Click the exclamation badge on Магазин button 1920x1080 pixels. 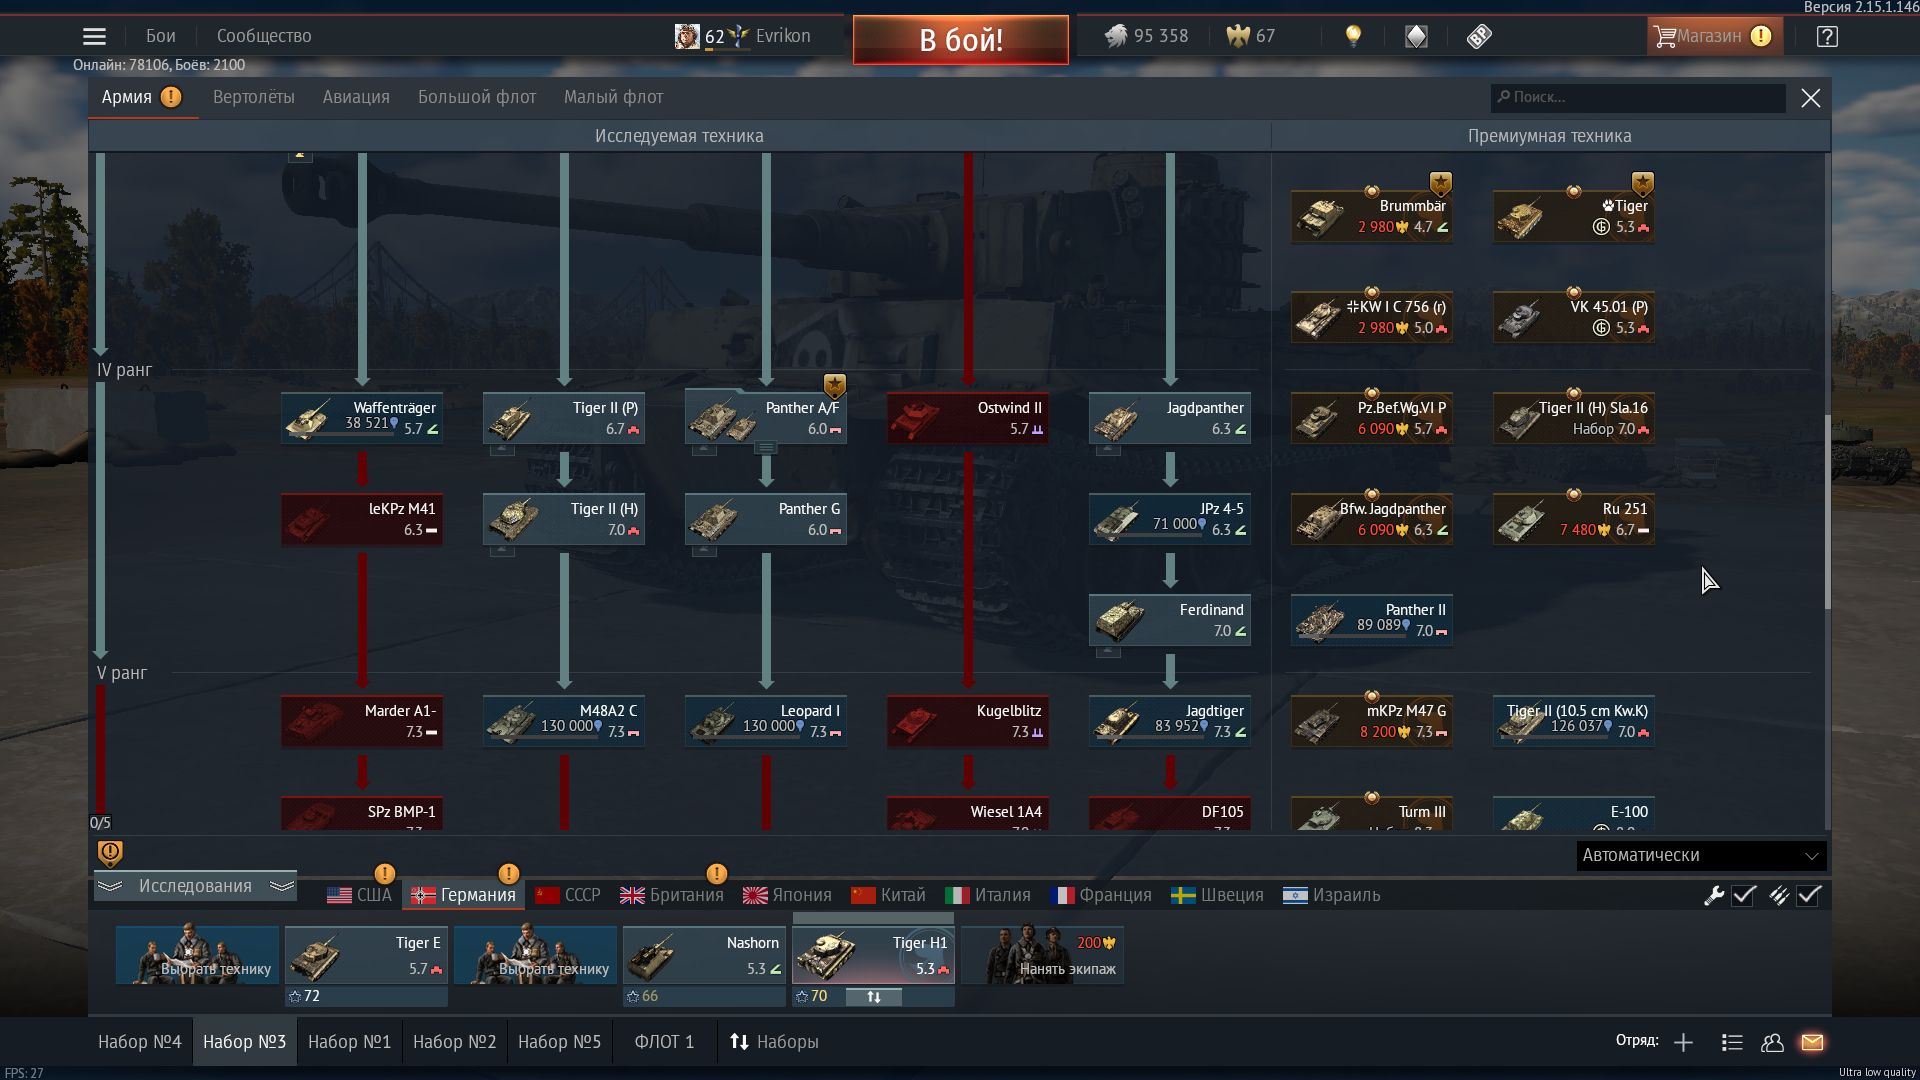pos(1761,37)
